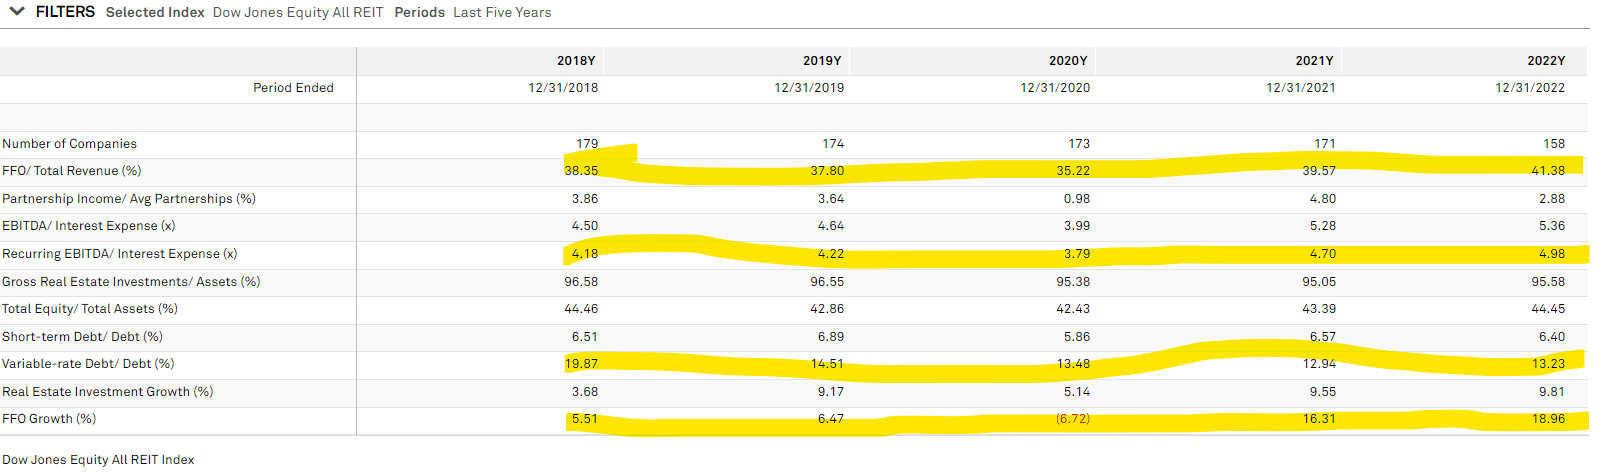Click the Period Ended row label
This screenshot has width=1606, height=475.
pos(293,88)
